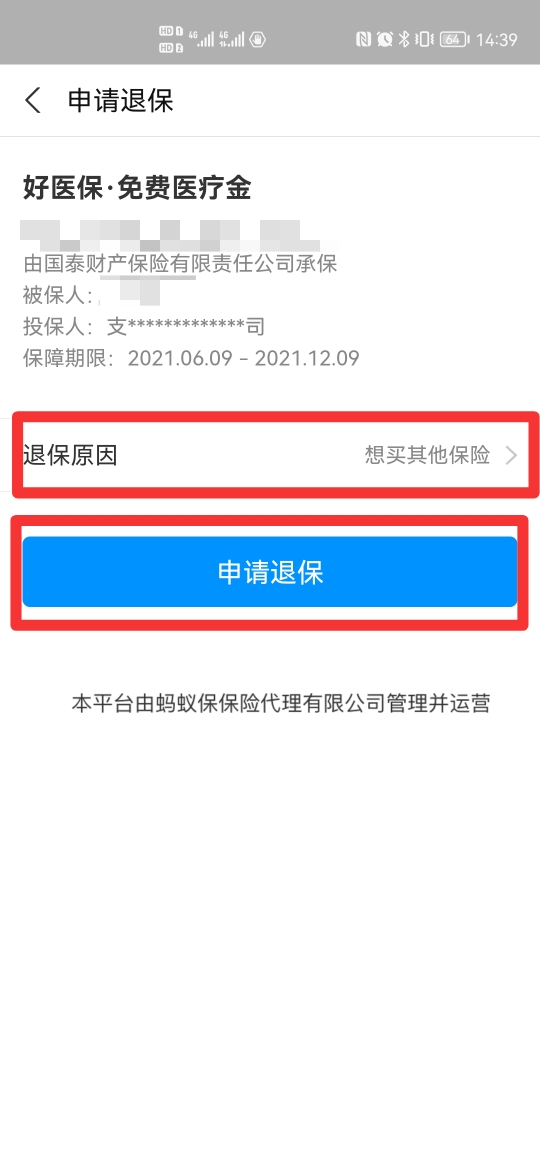Tap the 好医保·免费医疗金 product heading
The image size is (540, 1170).
[137, 190]
